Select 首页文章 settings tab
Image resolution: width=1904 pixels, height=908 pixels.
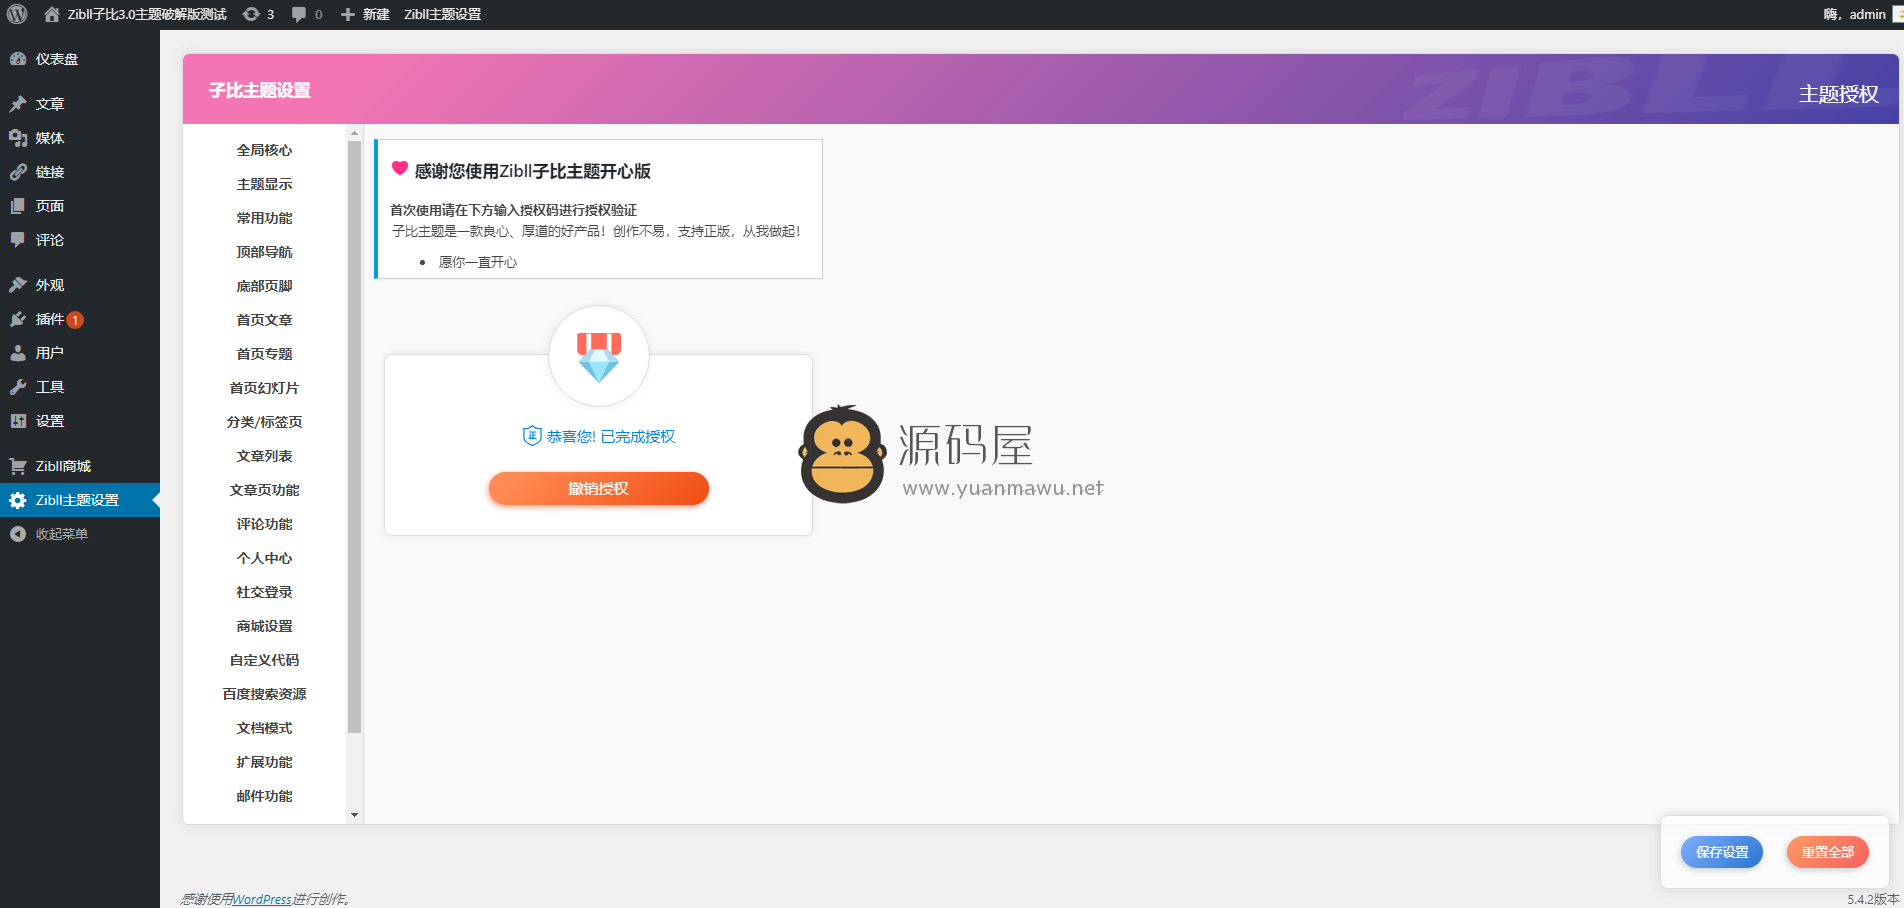coord(264,320)
